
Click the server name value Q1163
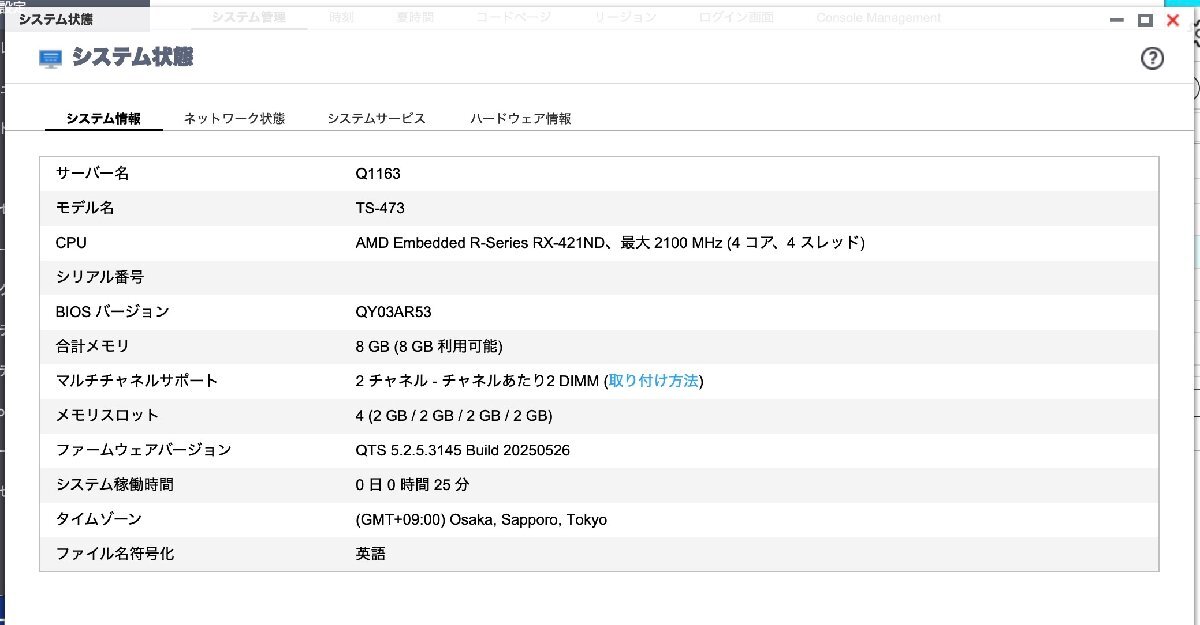pyautogui.click(x=378, y=174)
